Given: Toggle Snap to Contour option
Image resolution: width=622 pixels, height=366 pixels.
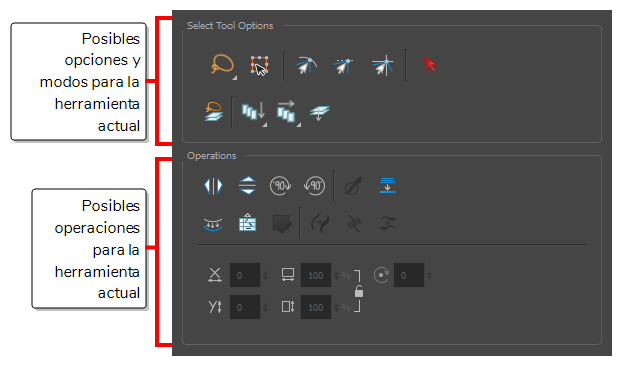Looking at the screenshot, I should tap(306, 65).
